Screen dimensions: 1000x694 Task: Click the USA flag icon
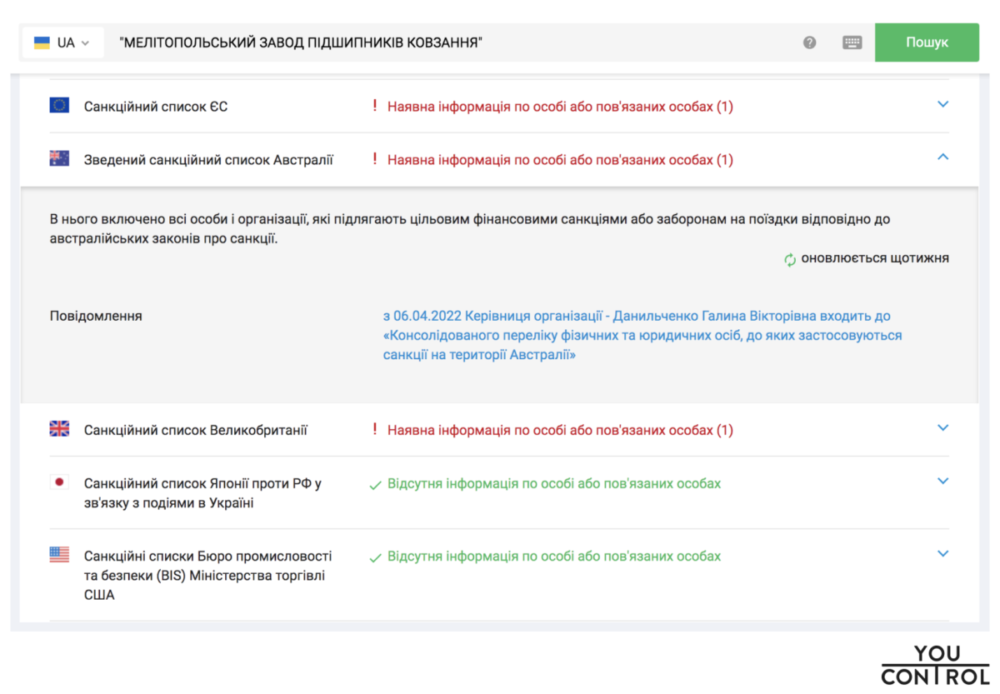coord(59,554)
